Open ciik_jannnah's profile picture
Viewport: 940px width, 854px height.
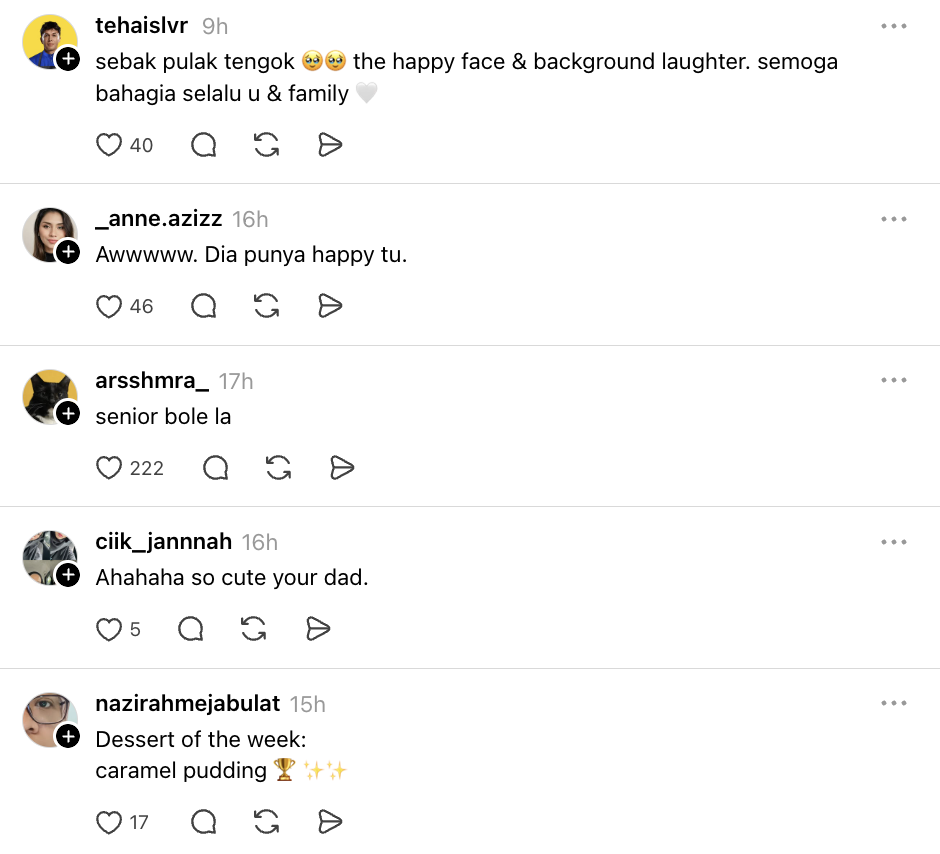(x=49, y=557)
